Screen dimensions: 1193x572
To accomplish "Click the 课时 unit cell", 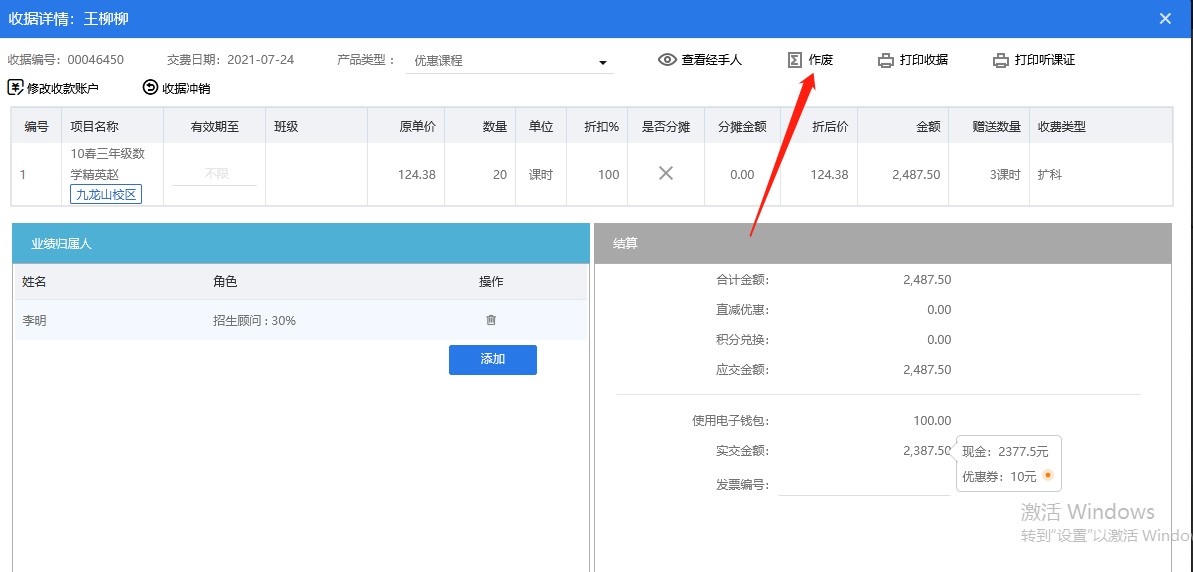I will click(x=541, y=174).
